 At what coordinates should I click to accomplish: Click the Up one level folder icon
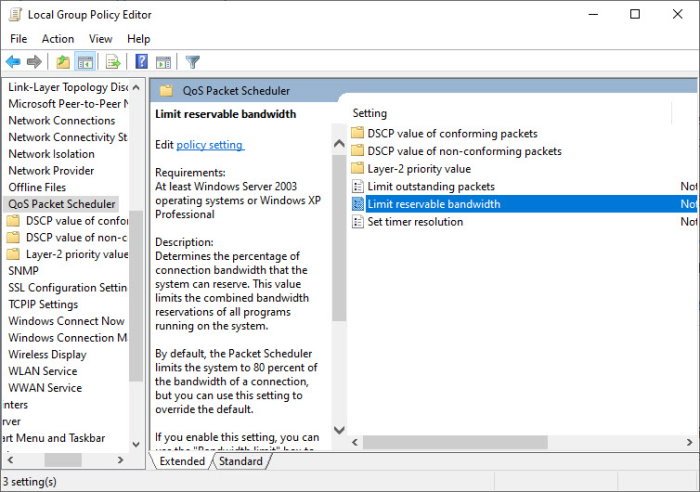[x=63, y=62]
